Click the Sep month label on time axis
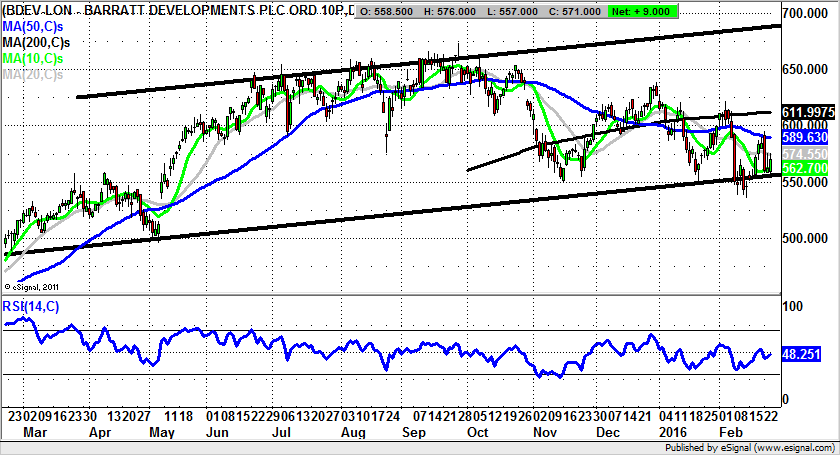Viewport: 840px width, 455px height. pyautogui.click(x=411, y=433)
